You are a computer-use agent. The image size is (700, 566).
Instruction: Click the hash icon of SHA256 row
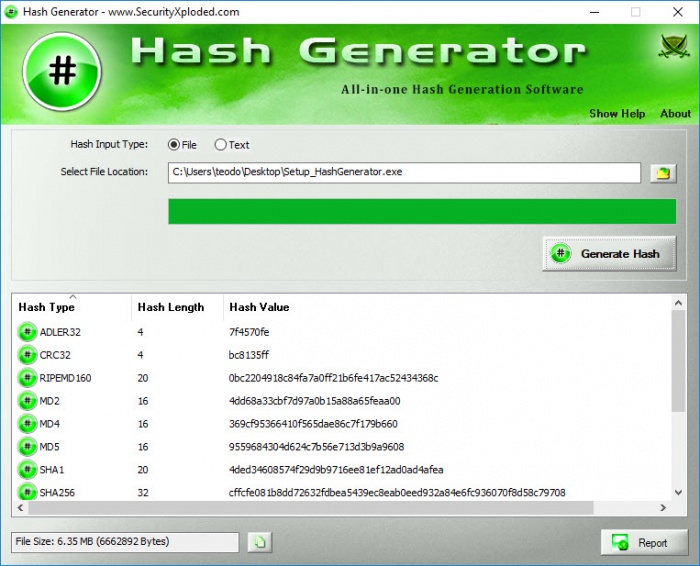27,492
